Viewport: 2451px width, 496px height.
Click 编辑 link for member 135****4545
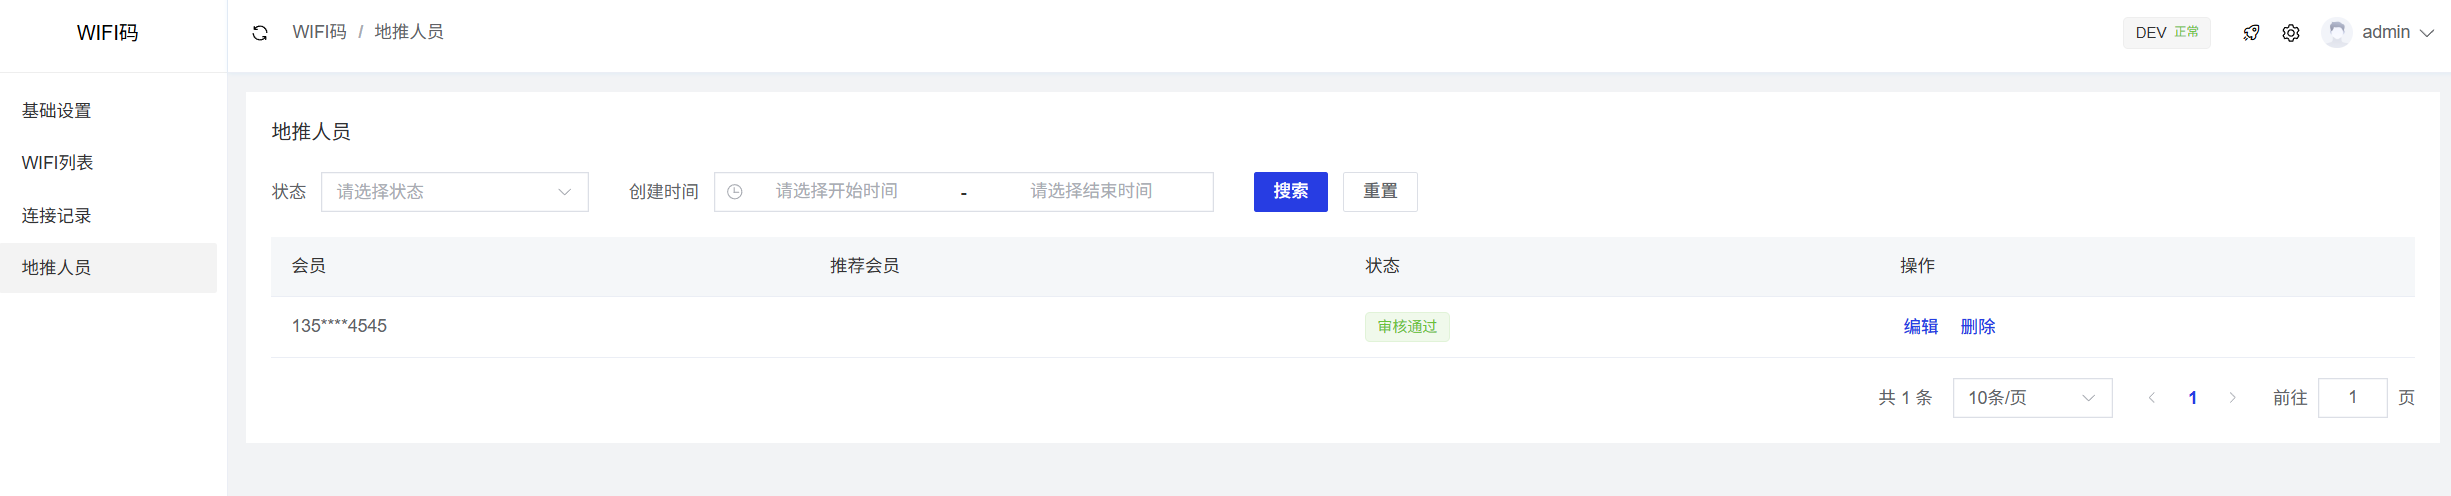tap(1920, 327)
